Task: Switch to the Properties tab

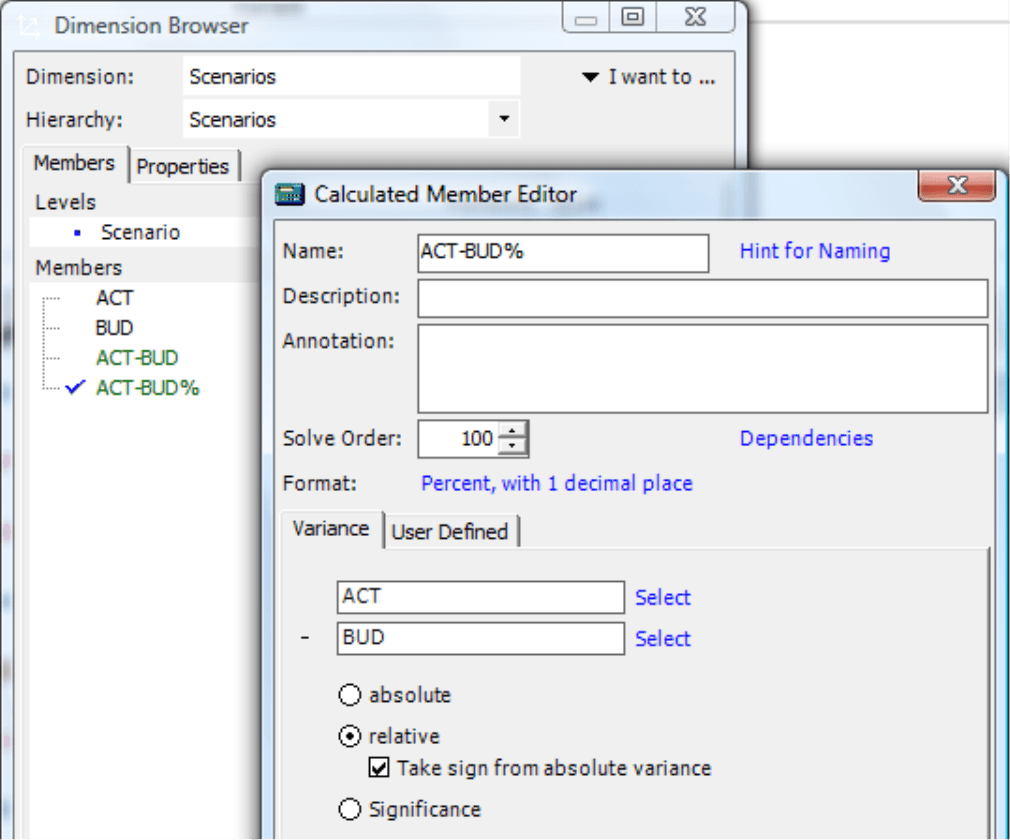Action: point(183,167)
